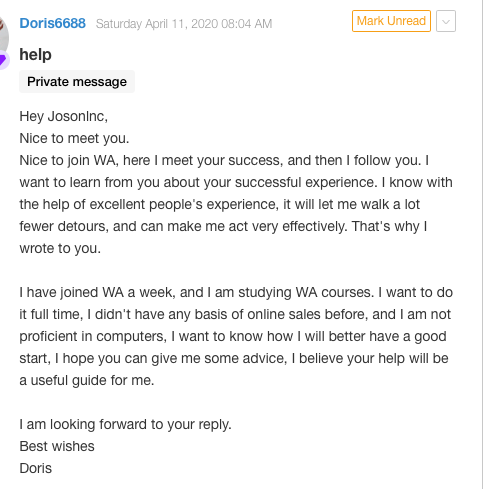Viewport: 485px width, 489px height.
Task: Click the line starting 'want to learn from you'
Action: pos(236,183)
